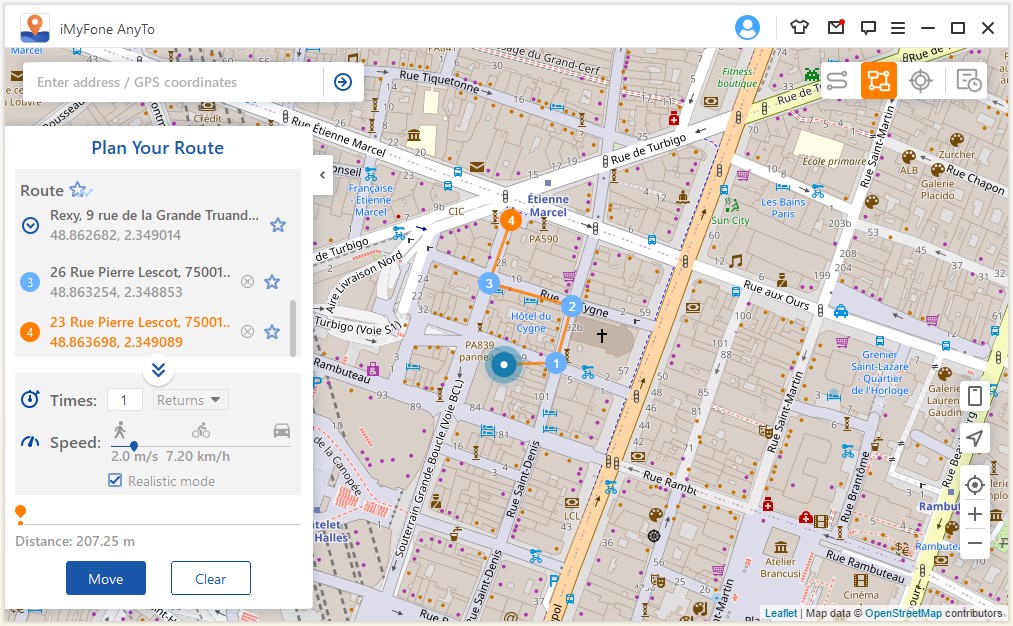
Task: Select the multi-spot route mode icon
Action: [879, 81]
